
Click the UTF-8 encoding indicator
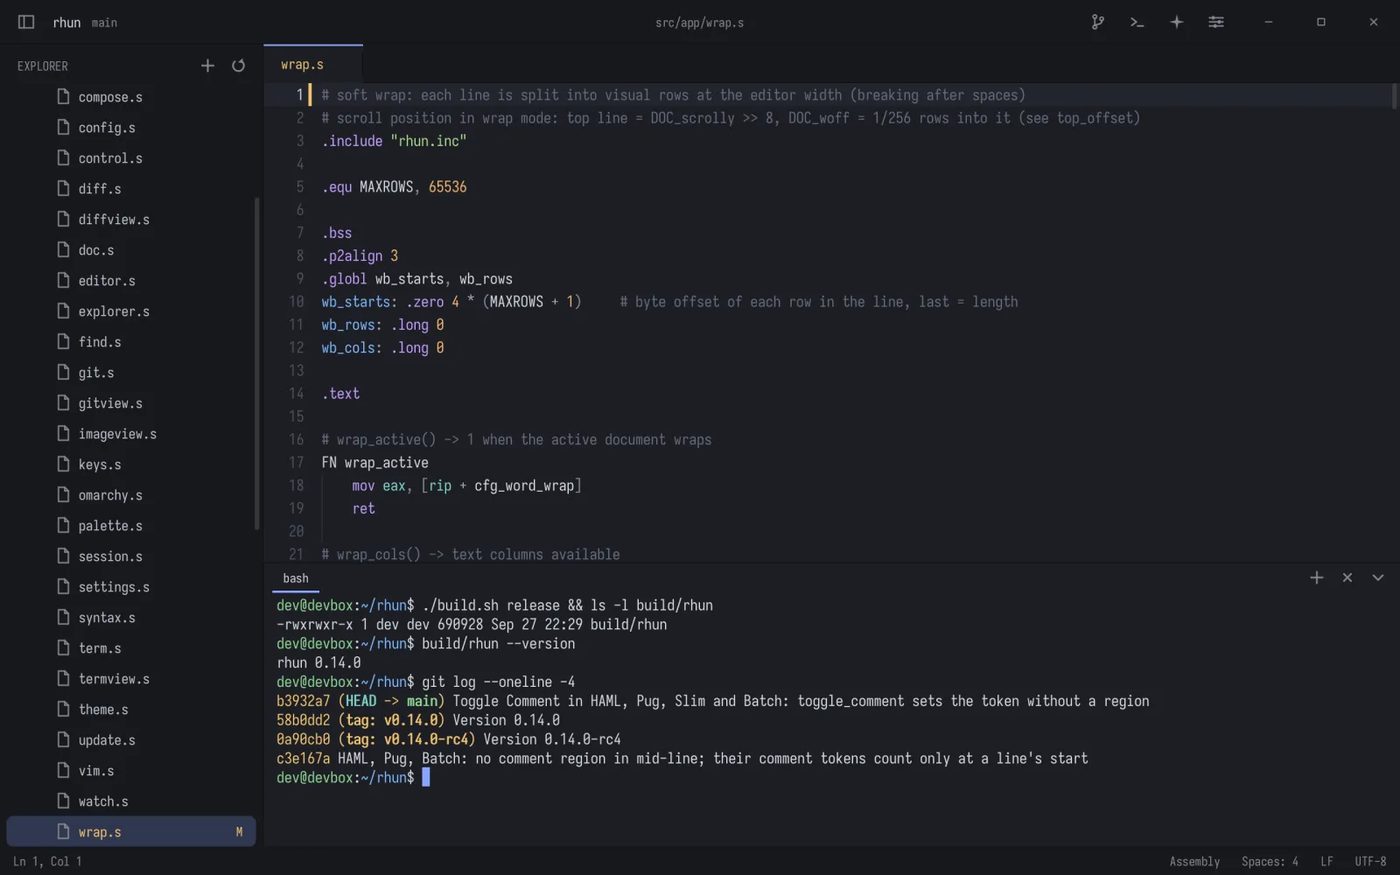[1370, 861]
